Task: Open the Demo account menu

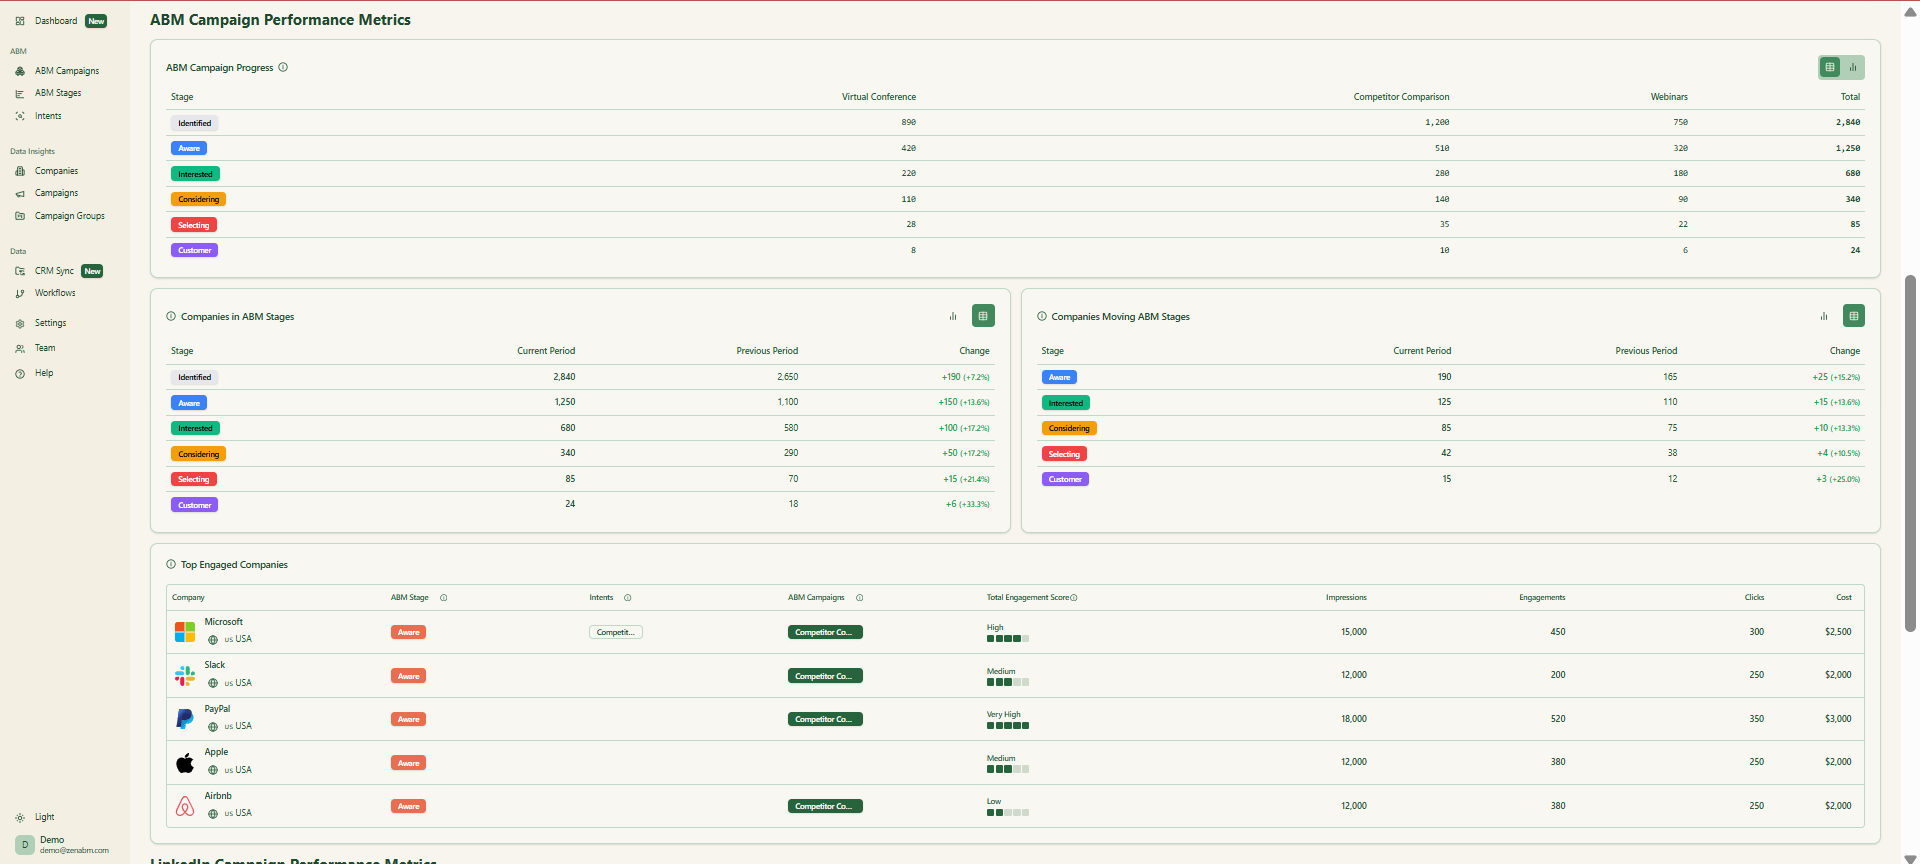Action: 62,845
